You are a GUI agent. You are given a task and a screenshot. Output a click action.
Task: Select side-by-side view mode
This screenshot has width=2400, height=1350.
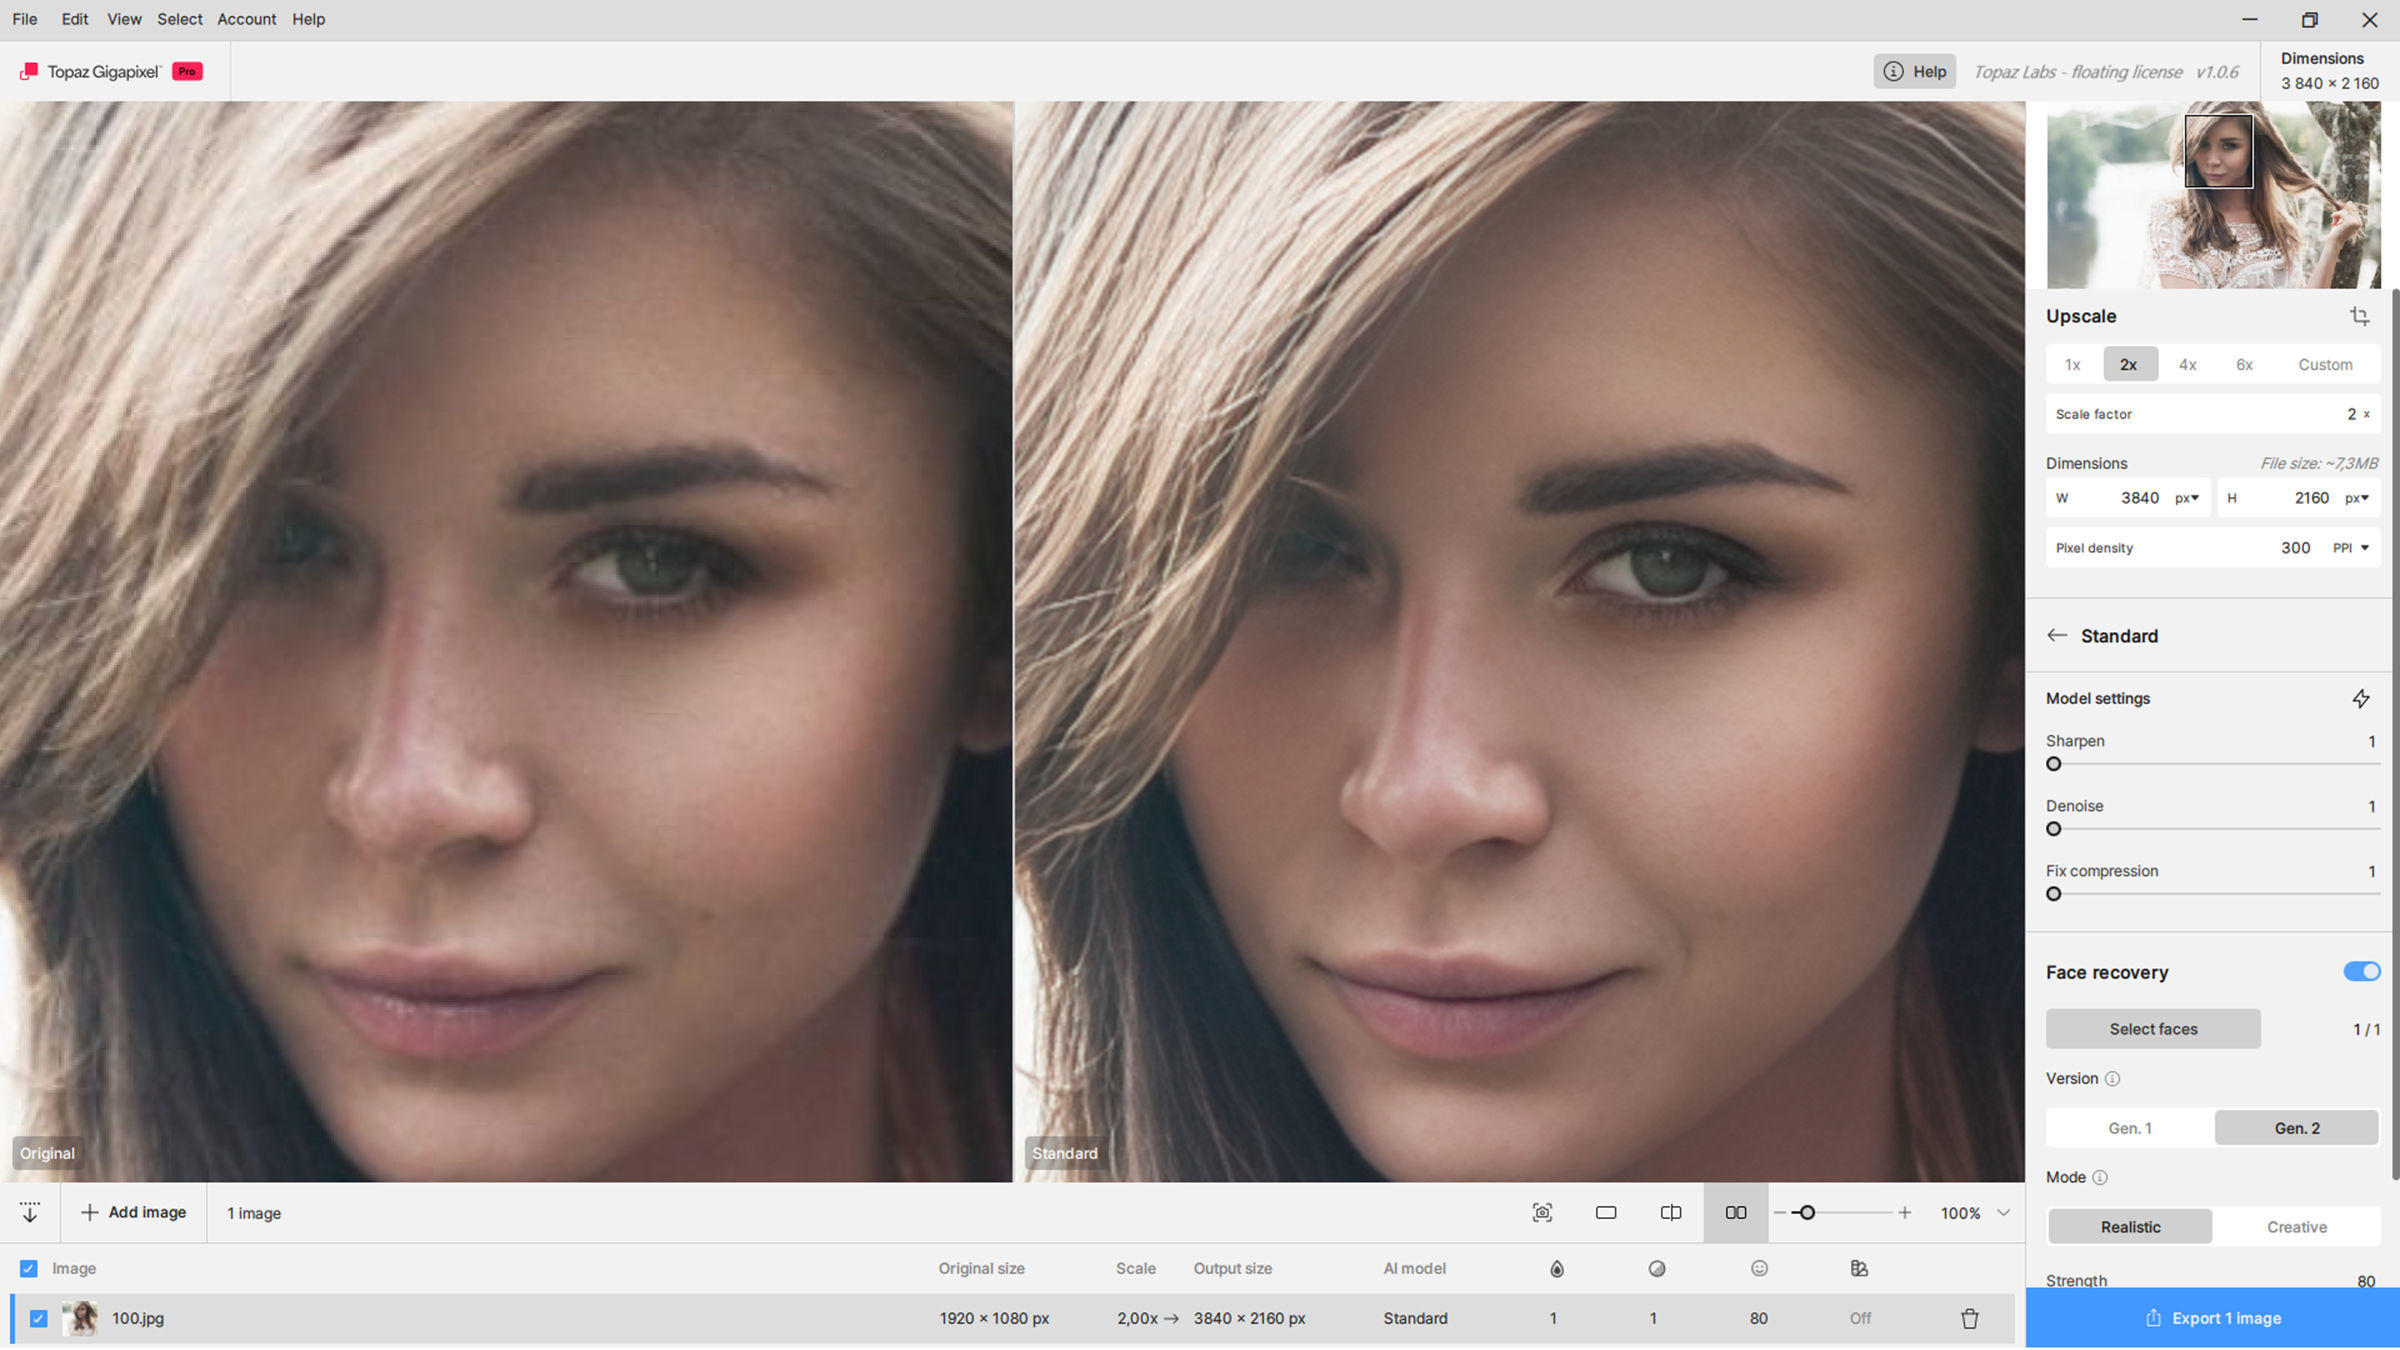click(x=1735, y=1212)
